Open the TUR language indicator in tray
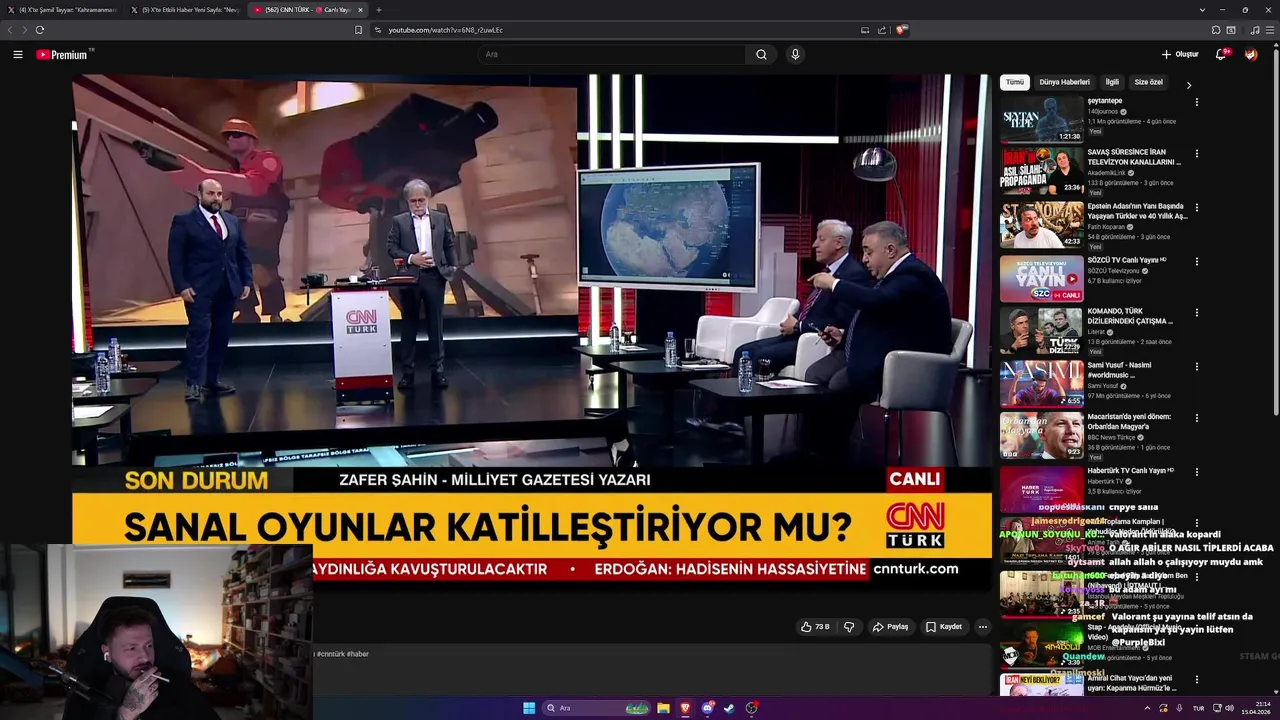Screen dimensions: 1280x720 coord(1198,708)
